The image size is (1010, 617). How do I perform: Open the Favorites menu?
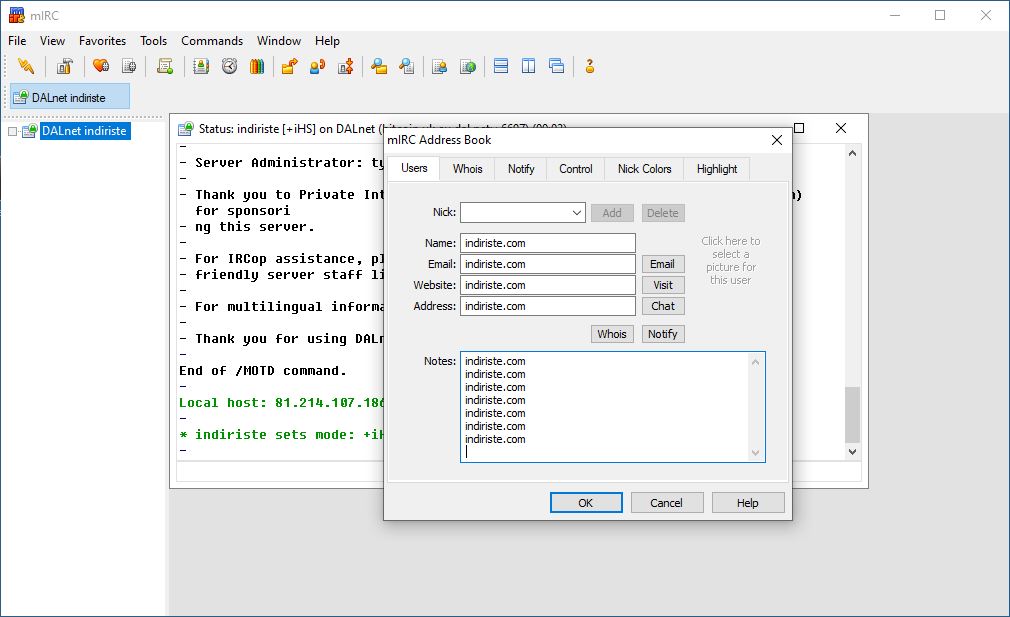click(x=102, y=41)
